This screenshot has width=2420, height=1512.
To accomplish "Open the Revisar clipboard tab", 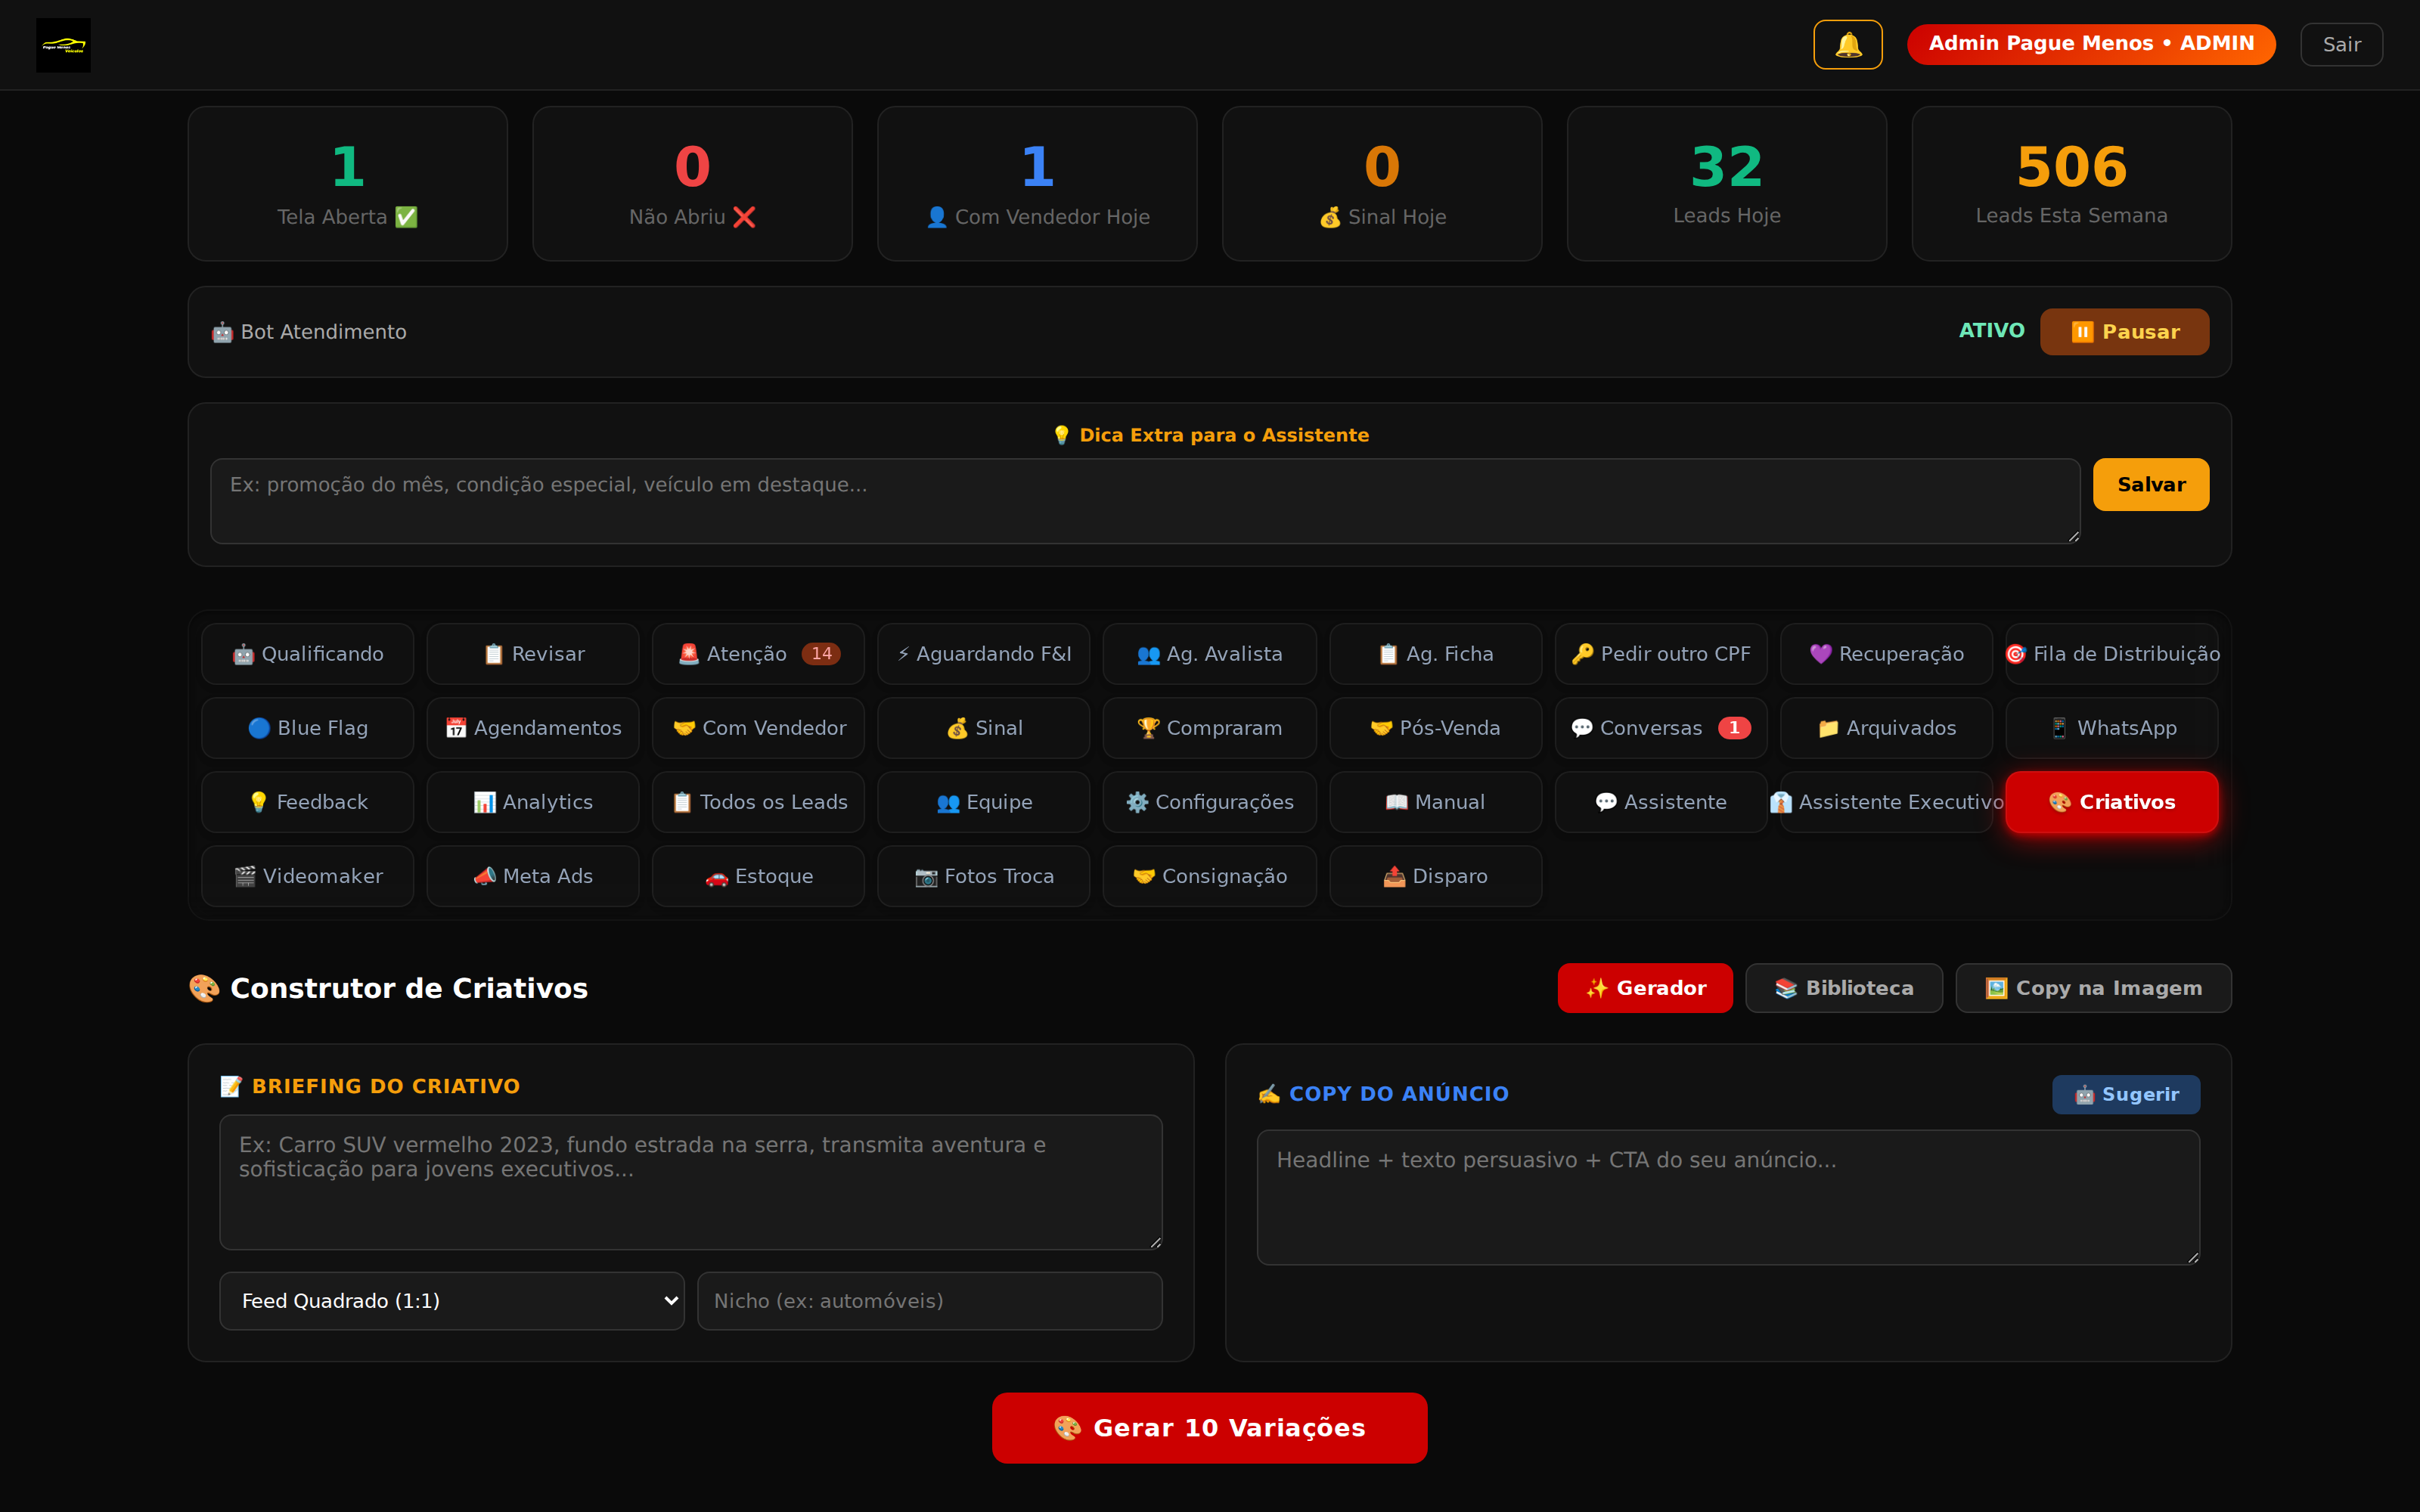I will pyautogui.click(x=533, y=654).
